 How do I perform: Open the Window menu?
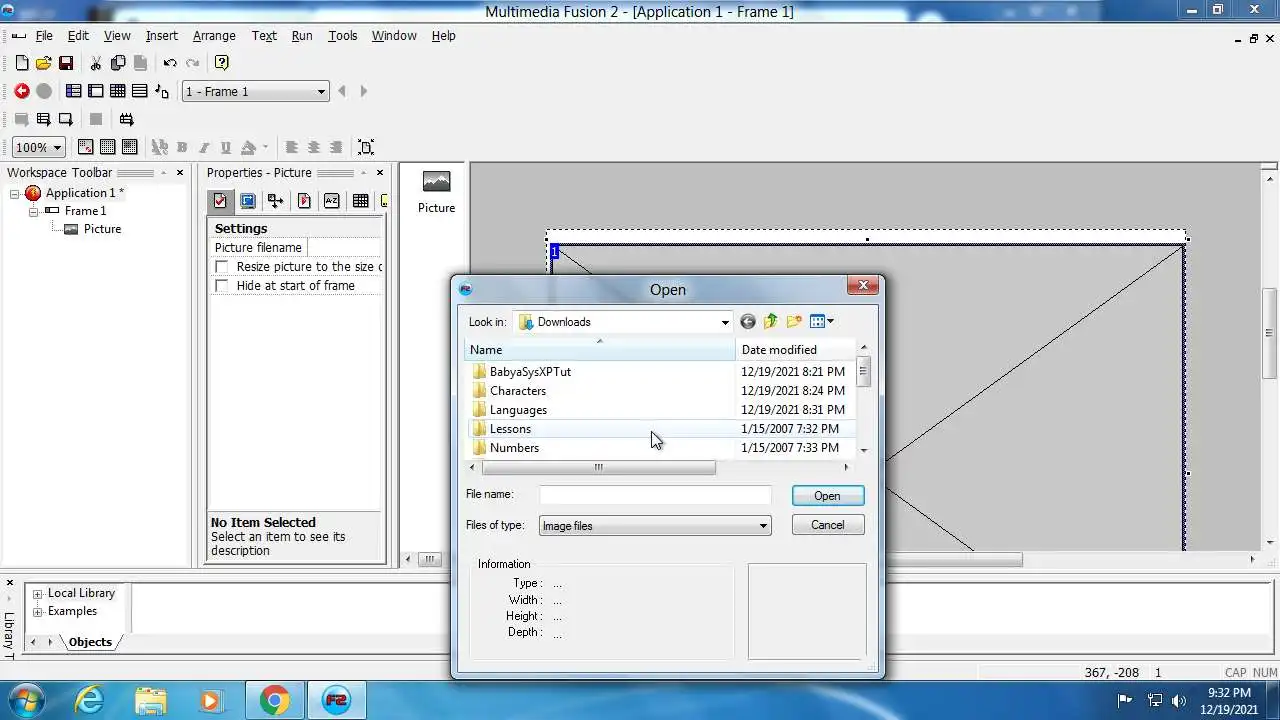coord(394,36)
